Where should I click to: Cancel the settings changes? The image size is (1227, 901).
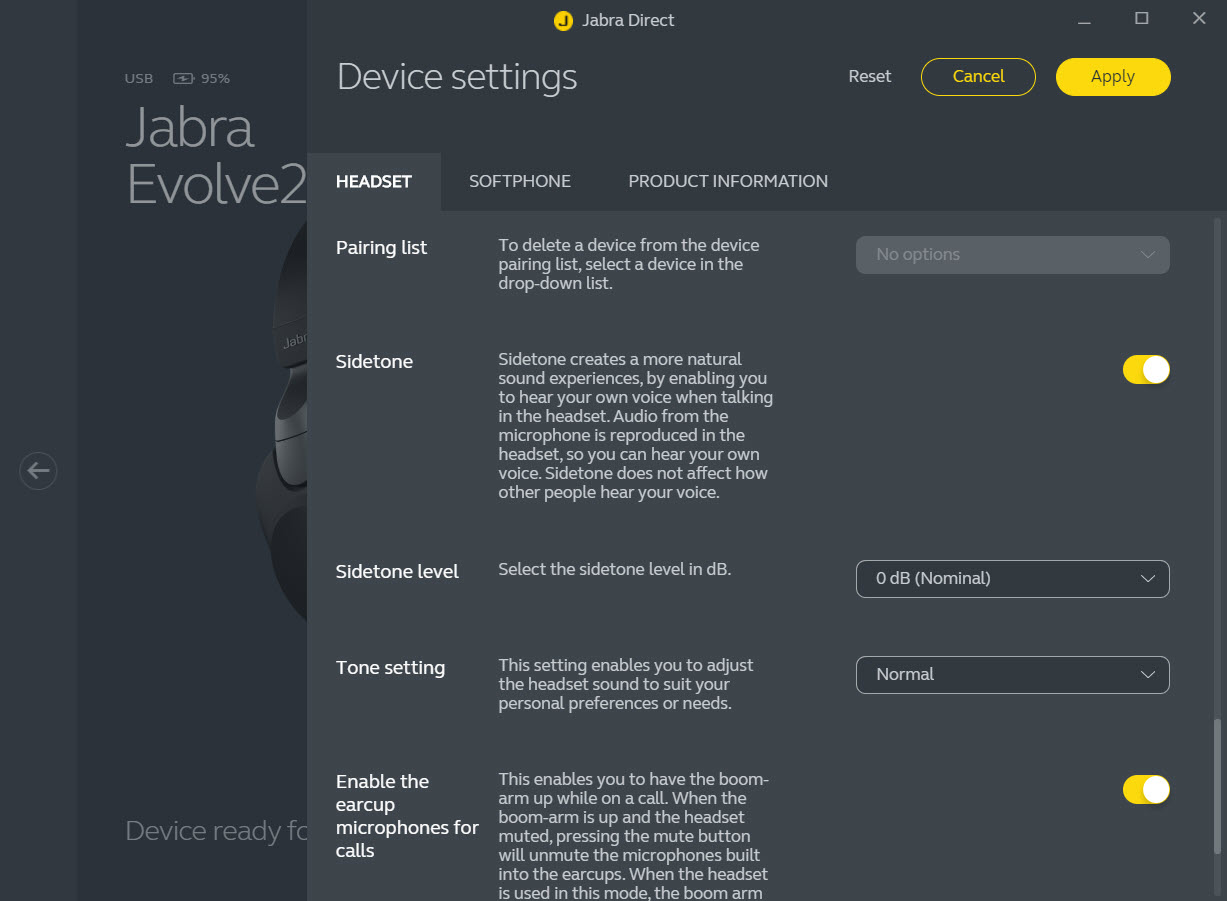978,77
